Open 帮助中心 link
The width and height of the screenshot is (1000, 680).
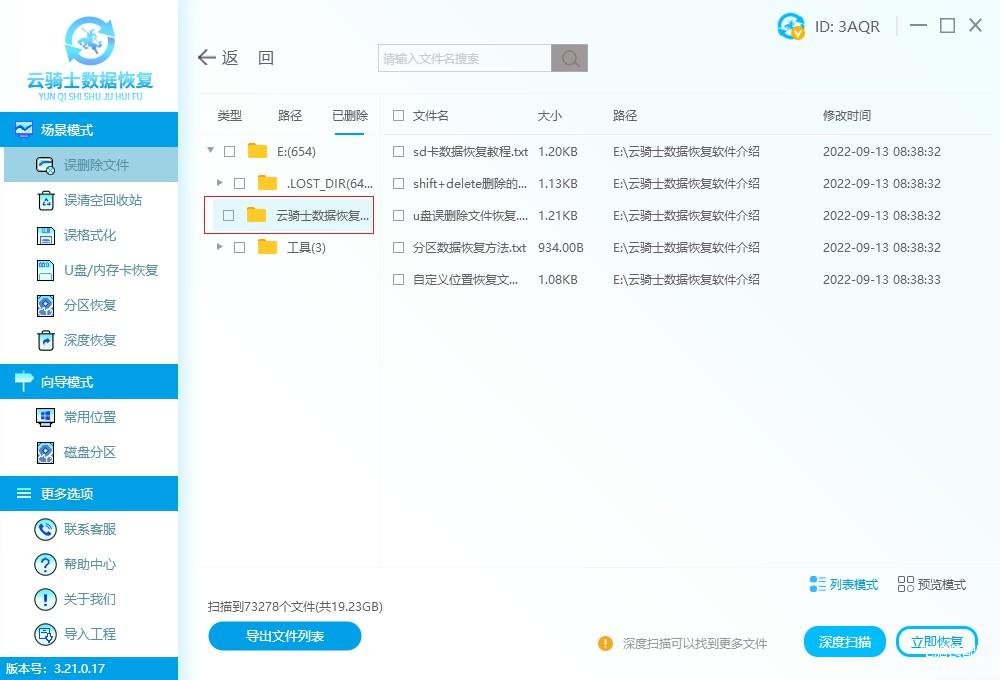coord(90,564)
